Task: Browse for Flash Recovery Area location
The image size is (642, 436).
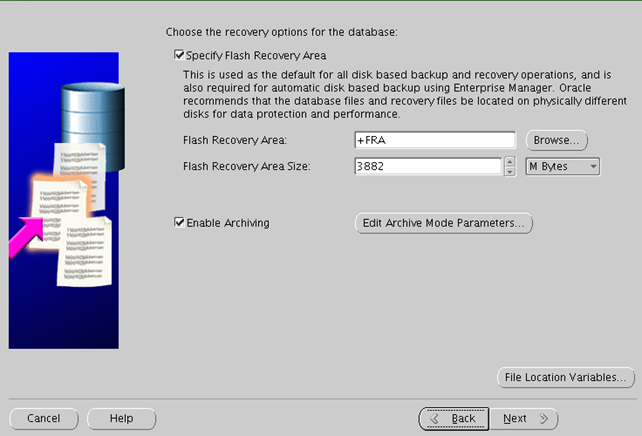Action: (x=556, y=140)
